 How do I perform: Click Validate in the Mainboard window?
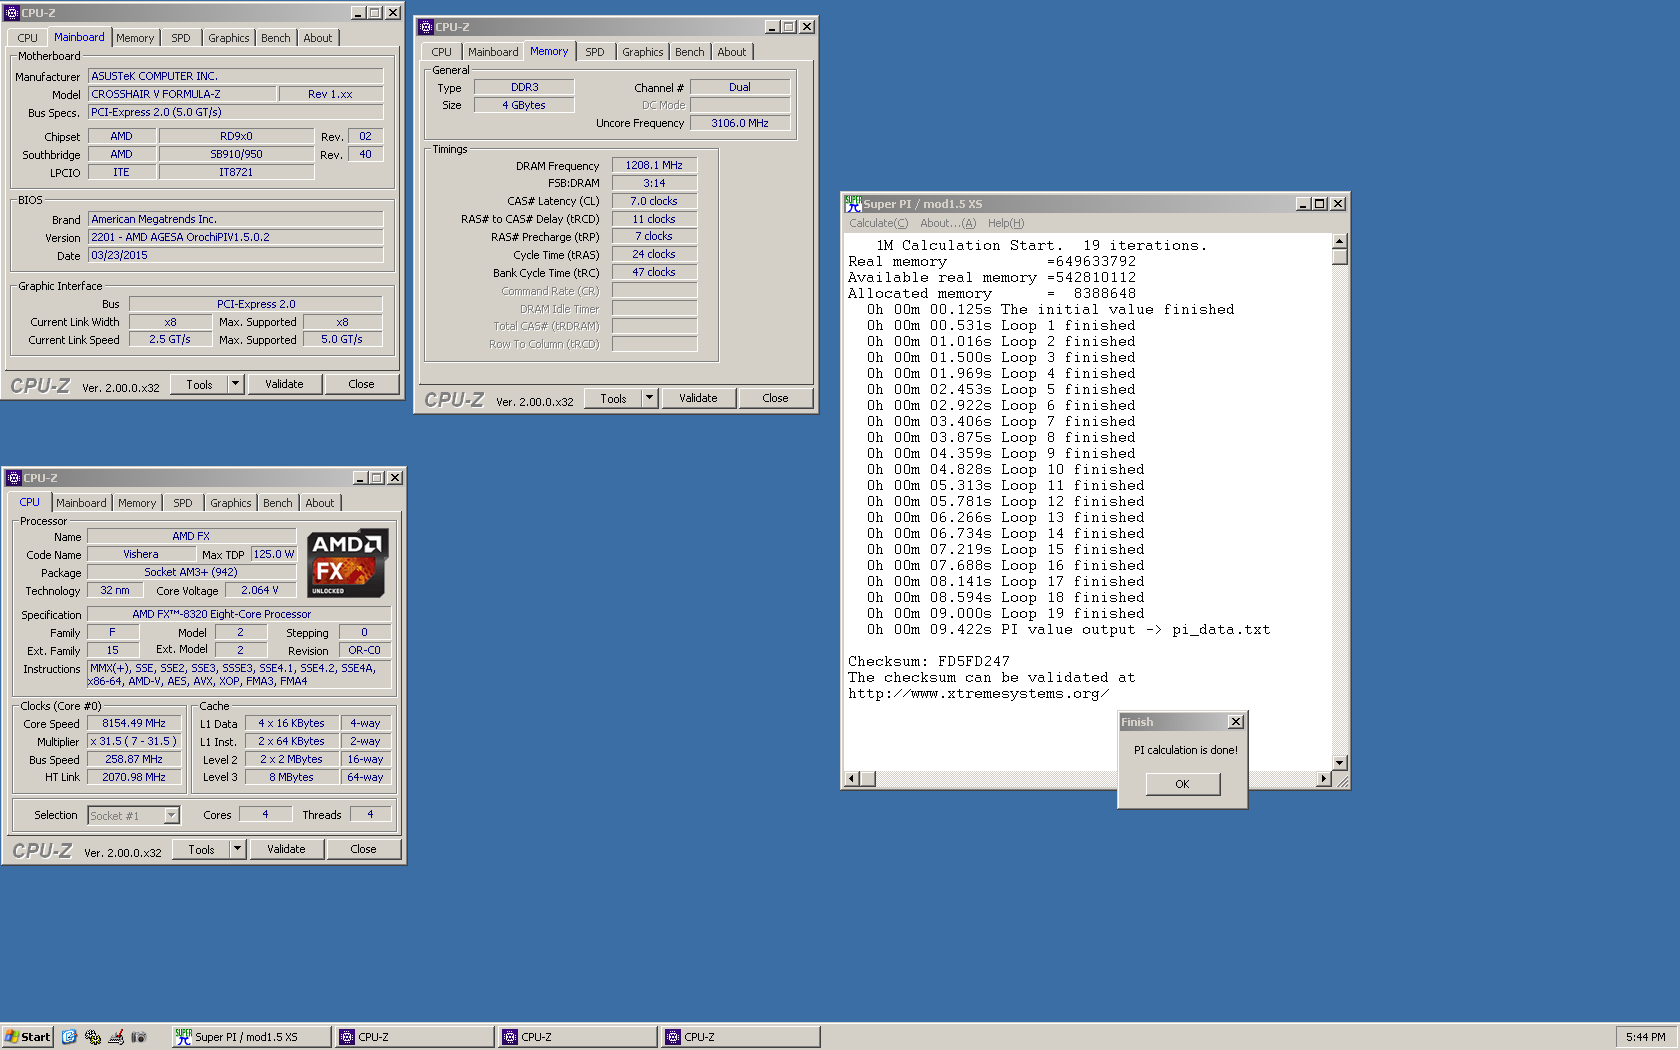click(284, 384)
